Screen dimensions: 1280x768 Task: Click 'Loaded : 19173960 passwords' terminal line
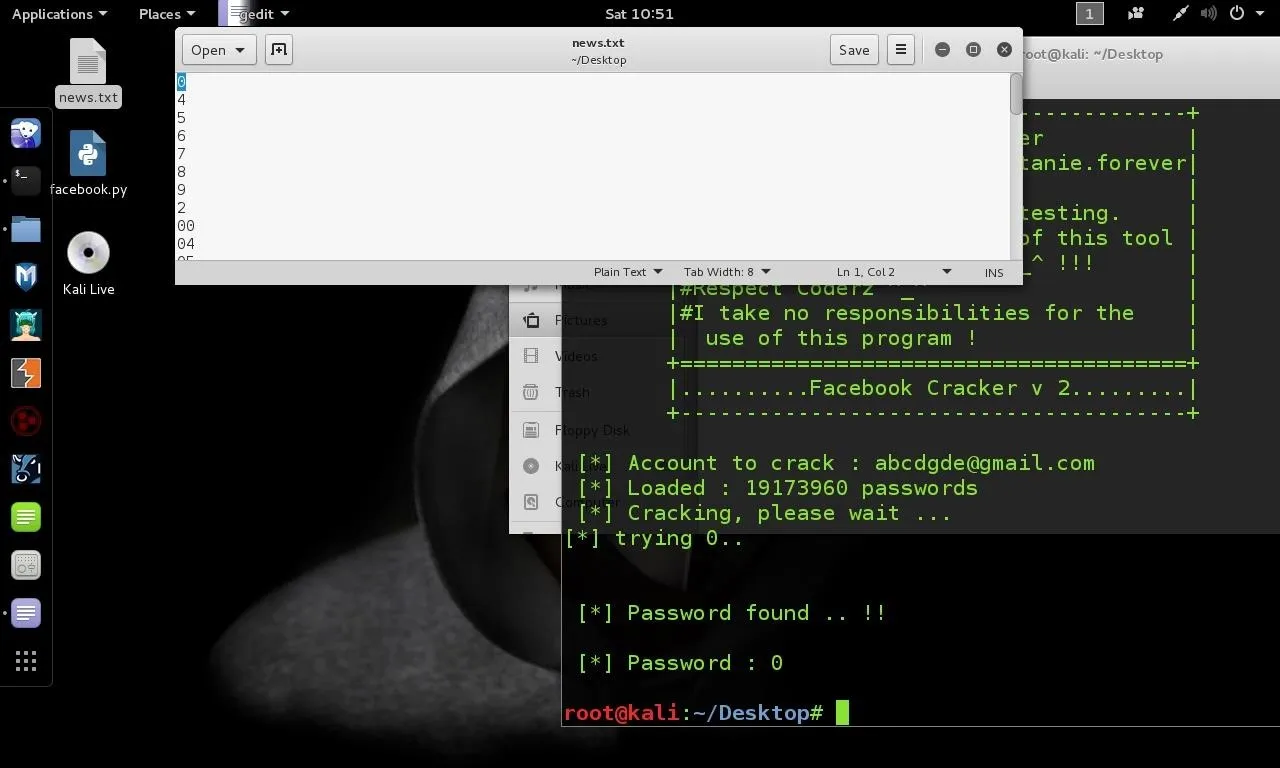pyautogui.click(x=802, y=488)
